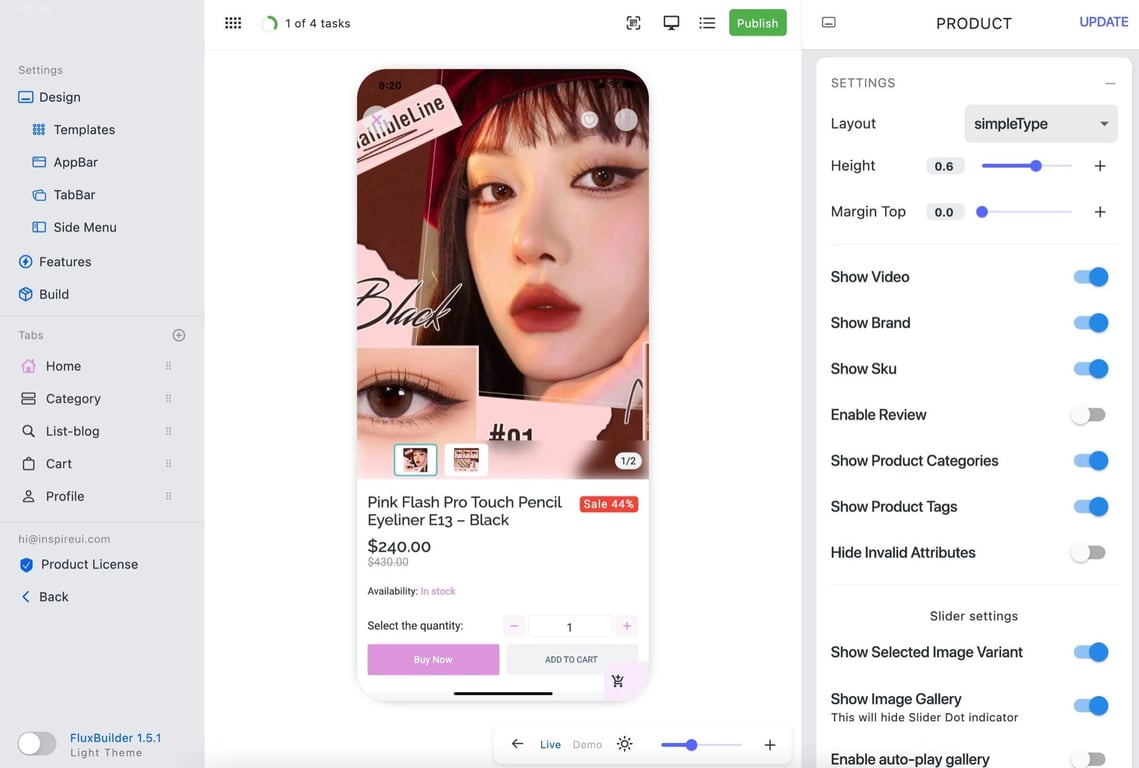
Task: Increase Height with plus button
Action: (1100, 166)
